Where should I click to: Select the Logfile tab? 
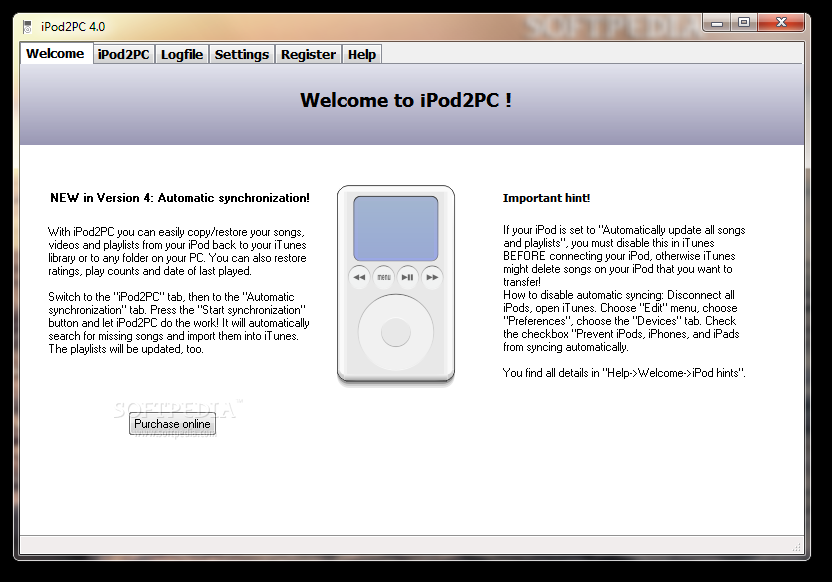[x=182, y=55]
